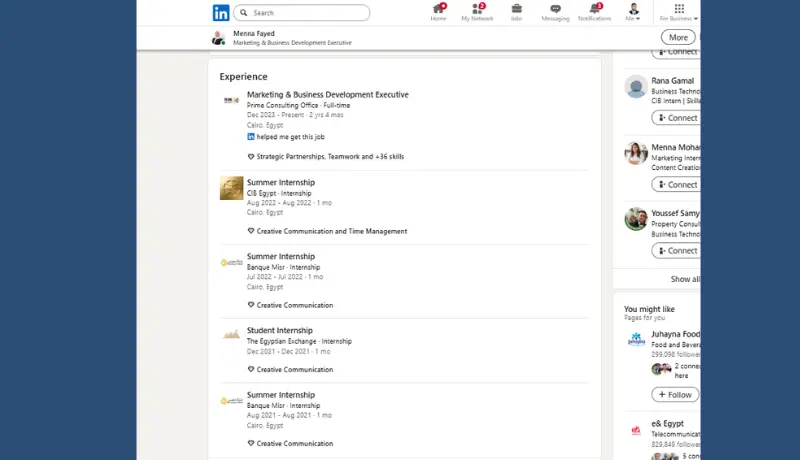This screenshot has height=460, width=800.
Task: Open Rana Gamal name link
Action: pos(672,81)
